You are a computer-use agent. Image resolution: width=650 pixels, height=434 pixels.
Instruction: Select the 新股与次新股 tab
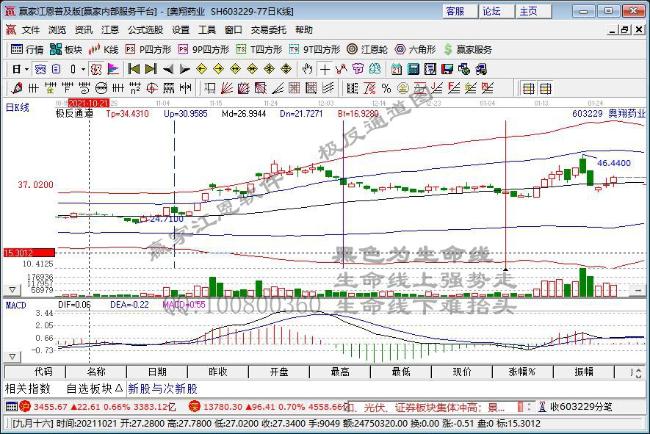[x=162, y=389]
